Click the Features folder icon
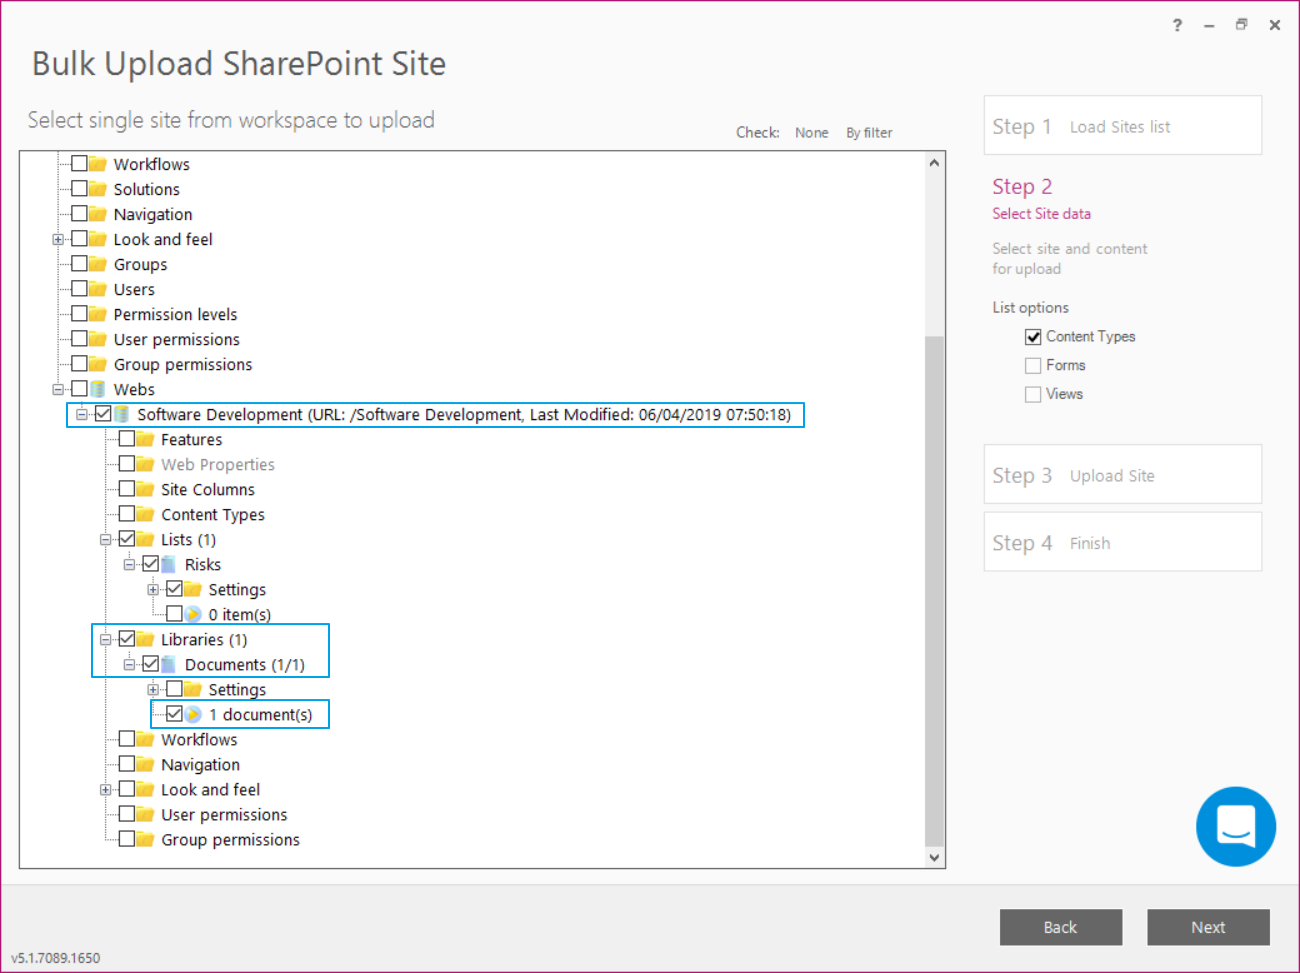1300x973 pixels. pyautogui.click(x=146, y=439)
